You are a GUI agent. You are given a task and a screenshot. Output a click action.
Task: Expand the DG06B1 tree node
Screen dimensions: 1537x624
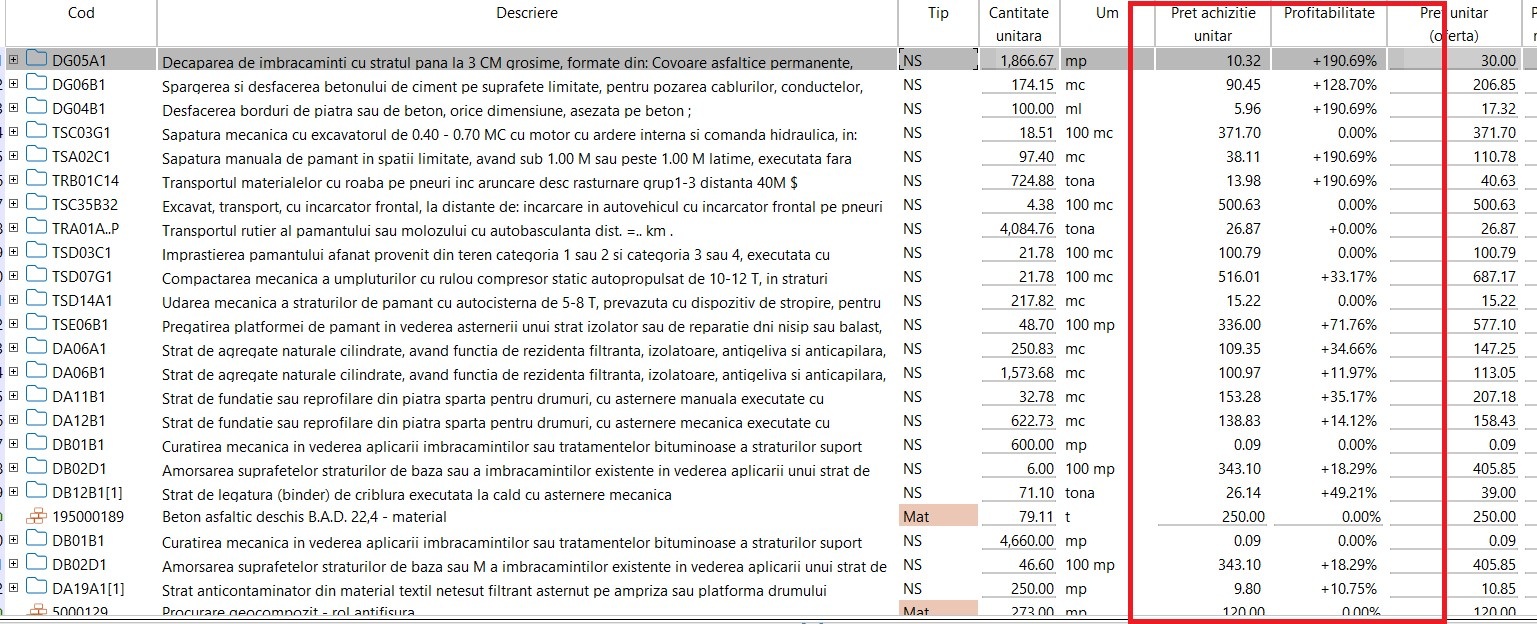click(13, 84)
